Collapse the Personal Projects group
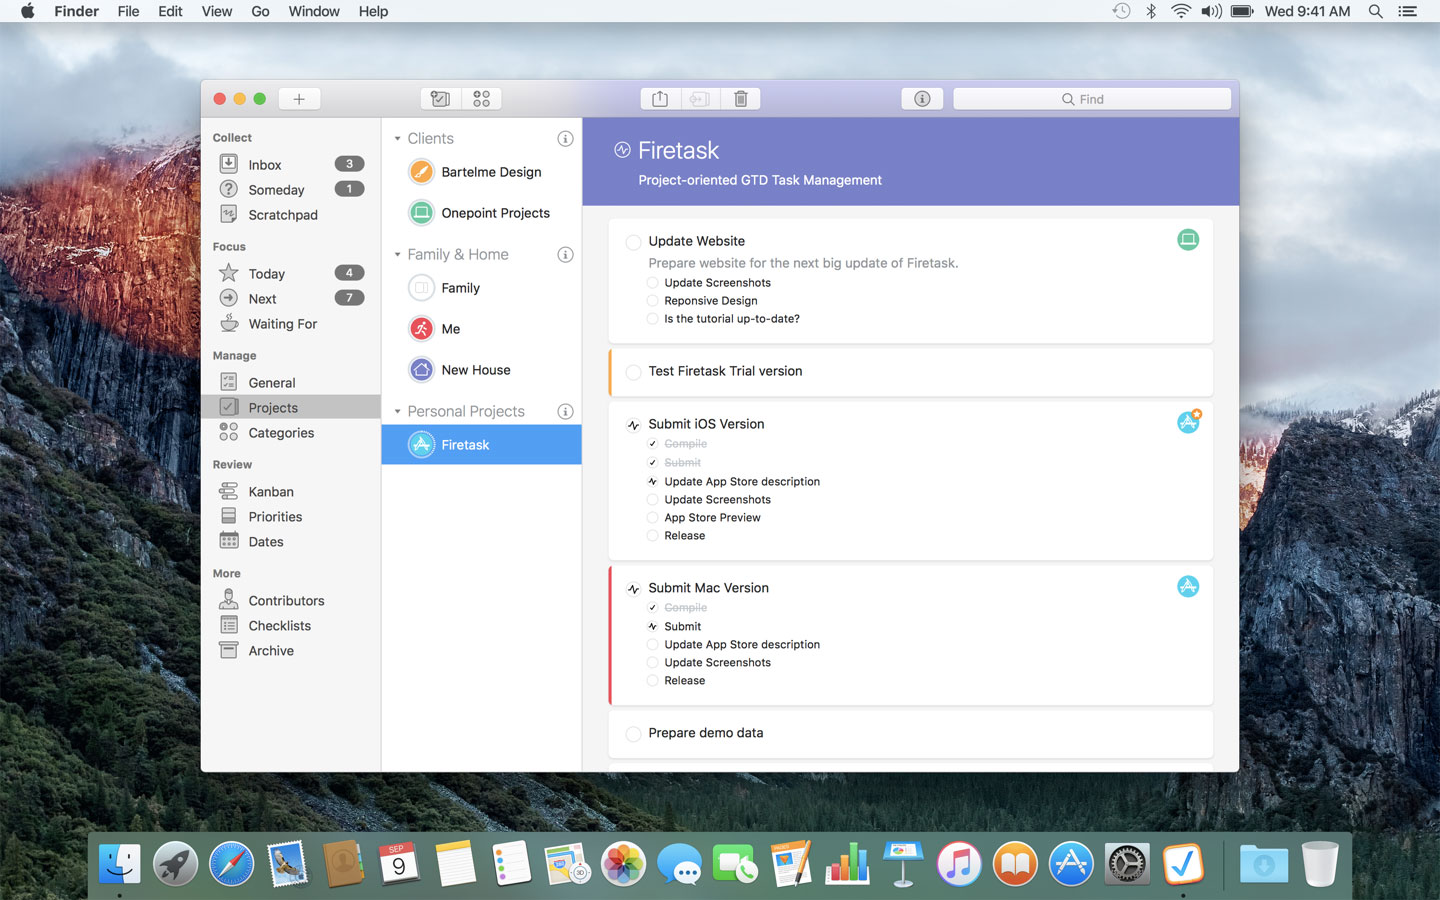 (x=397, y=412)
